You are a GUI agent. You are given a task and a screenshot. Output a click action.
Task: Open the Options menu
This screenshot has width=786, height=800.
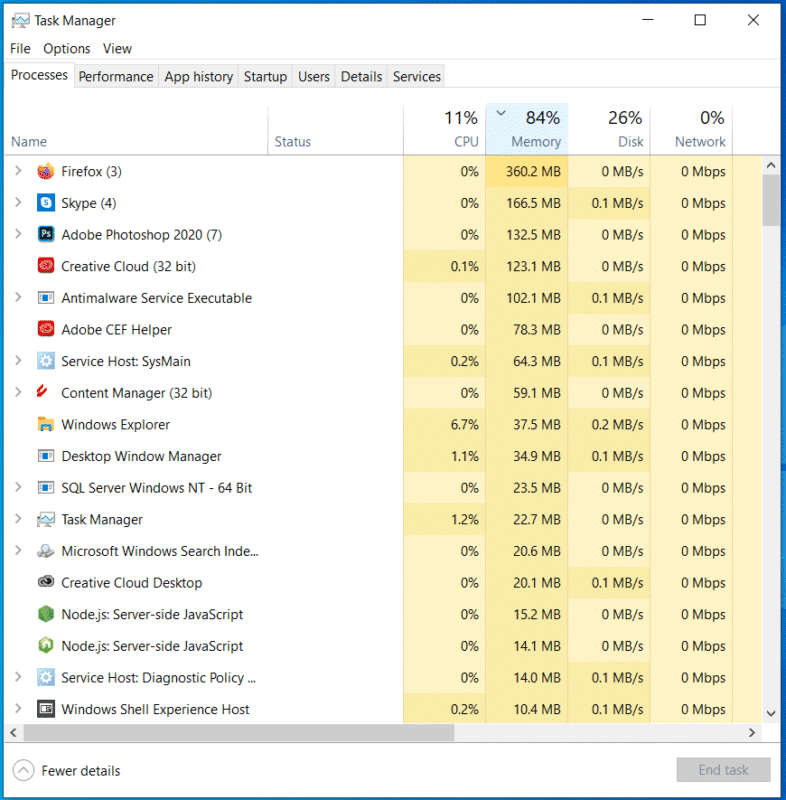(66, 48)
